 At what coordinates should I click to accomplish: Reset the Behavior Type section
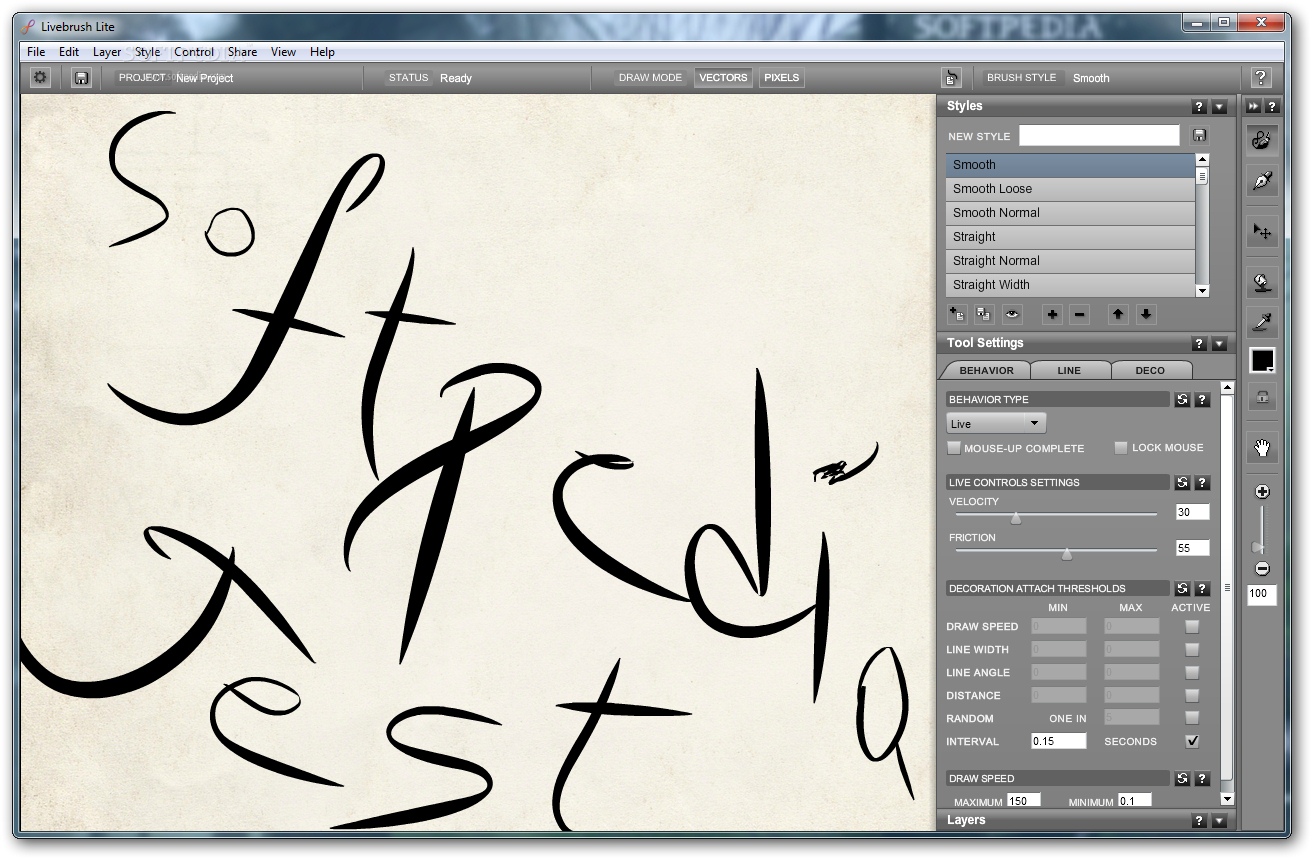(x=1182, y=399)
